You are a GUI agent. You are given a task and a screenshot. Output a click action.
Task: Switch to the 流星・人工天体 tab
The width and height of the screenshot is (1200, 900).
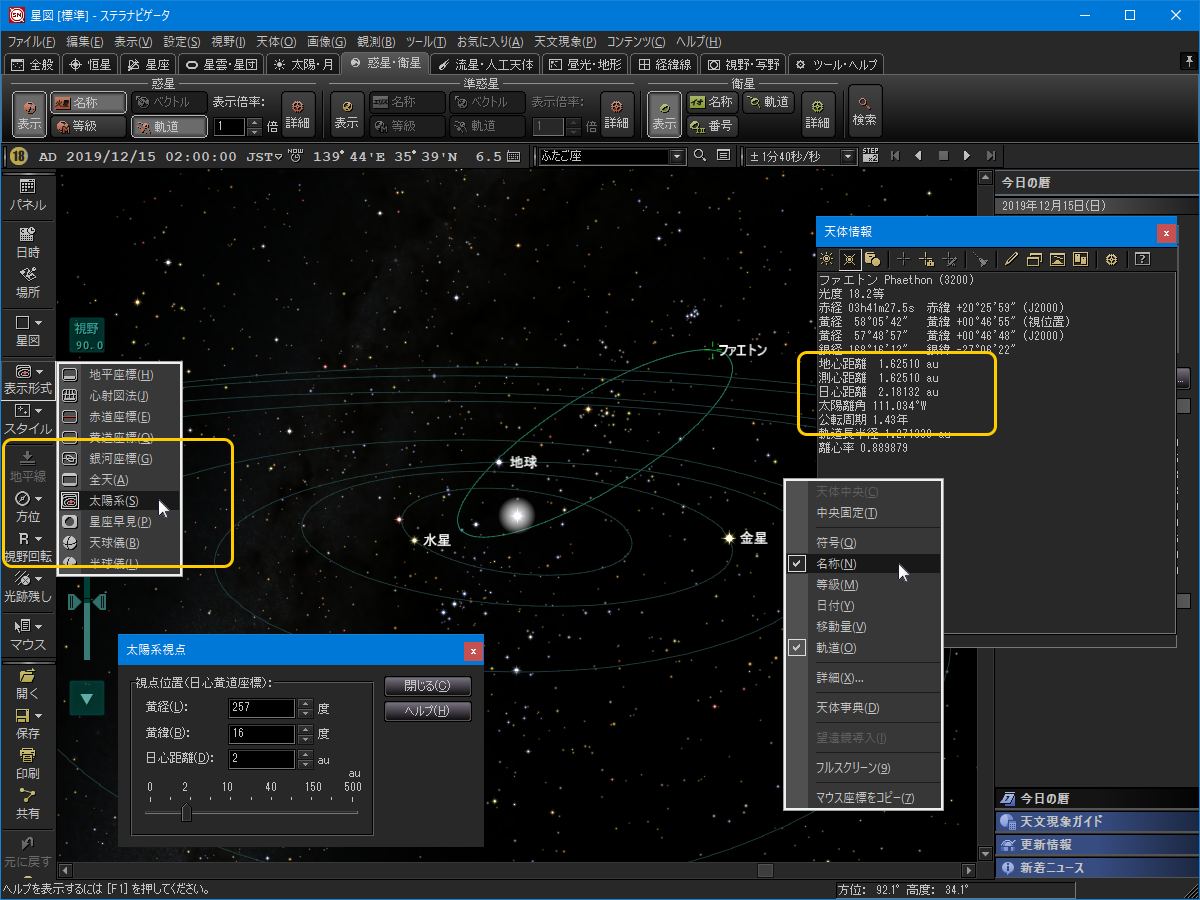pos(486,64)
